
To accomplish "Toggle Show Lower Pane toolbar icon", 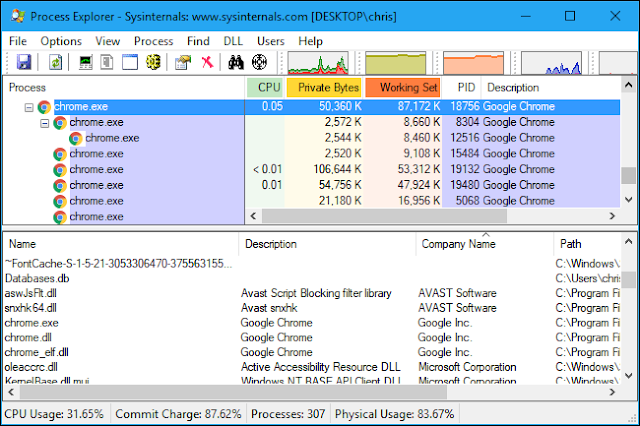I will [x=130, y=62].
